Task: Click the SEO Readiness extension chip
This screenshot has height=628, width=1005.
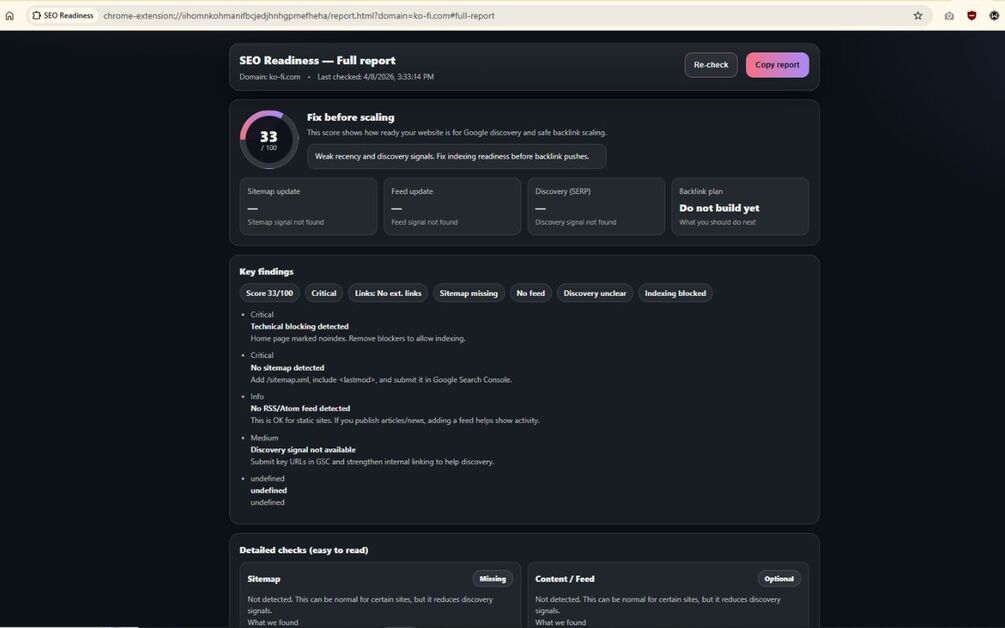Action: pos(63,15)
